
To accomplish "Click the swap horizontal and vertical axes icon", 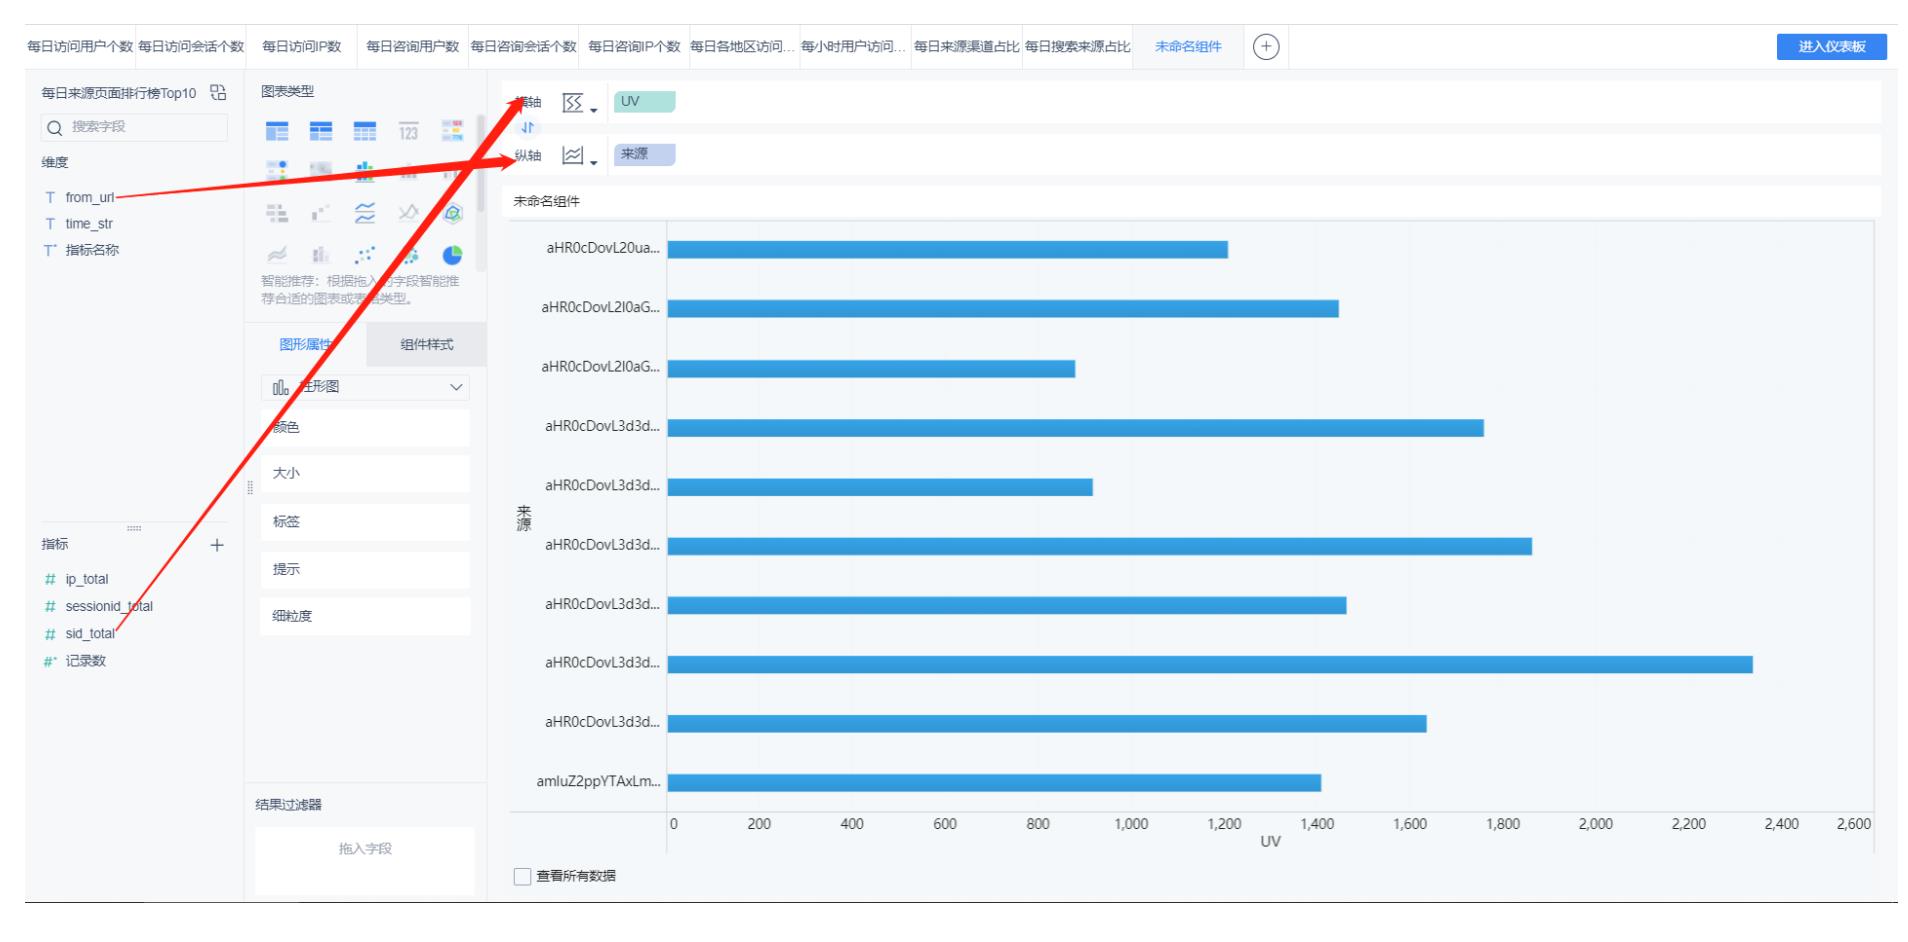I will (528, 128).
